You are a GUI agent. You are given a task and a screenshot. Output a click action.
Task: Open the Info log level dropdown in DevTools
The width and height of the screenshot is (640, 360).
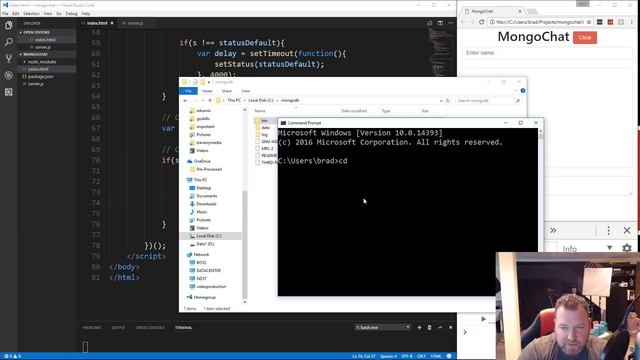(x=587, y=248)
